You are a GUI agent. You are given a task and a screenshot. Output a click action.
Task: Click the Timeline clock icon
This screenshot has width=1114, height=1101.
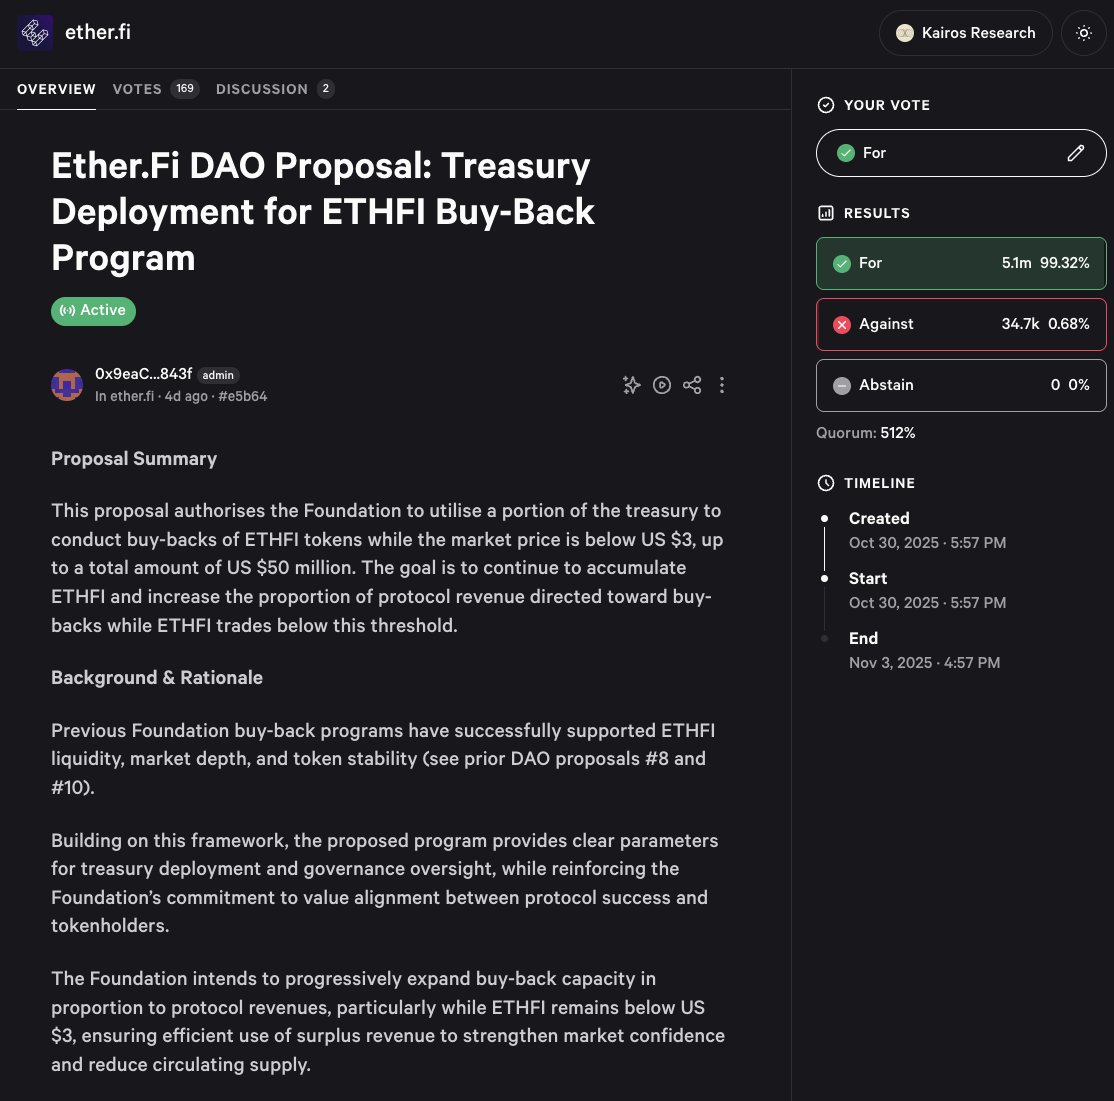(826, 483)
